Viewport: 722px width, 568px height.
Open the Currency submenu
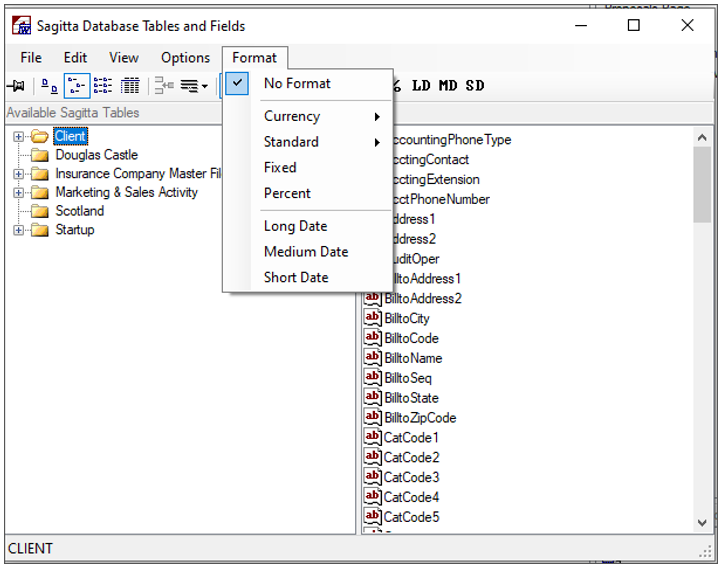coord(307,116)
